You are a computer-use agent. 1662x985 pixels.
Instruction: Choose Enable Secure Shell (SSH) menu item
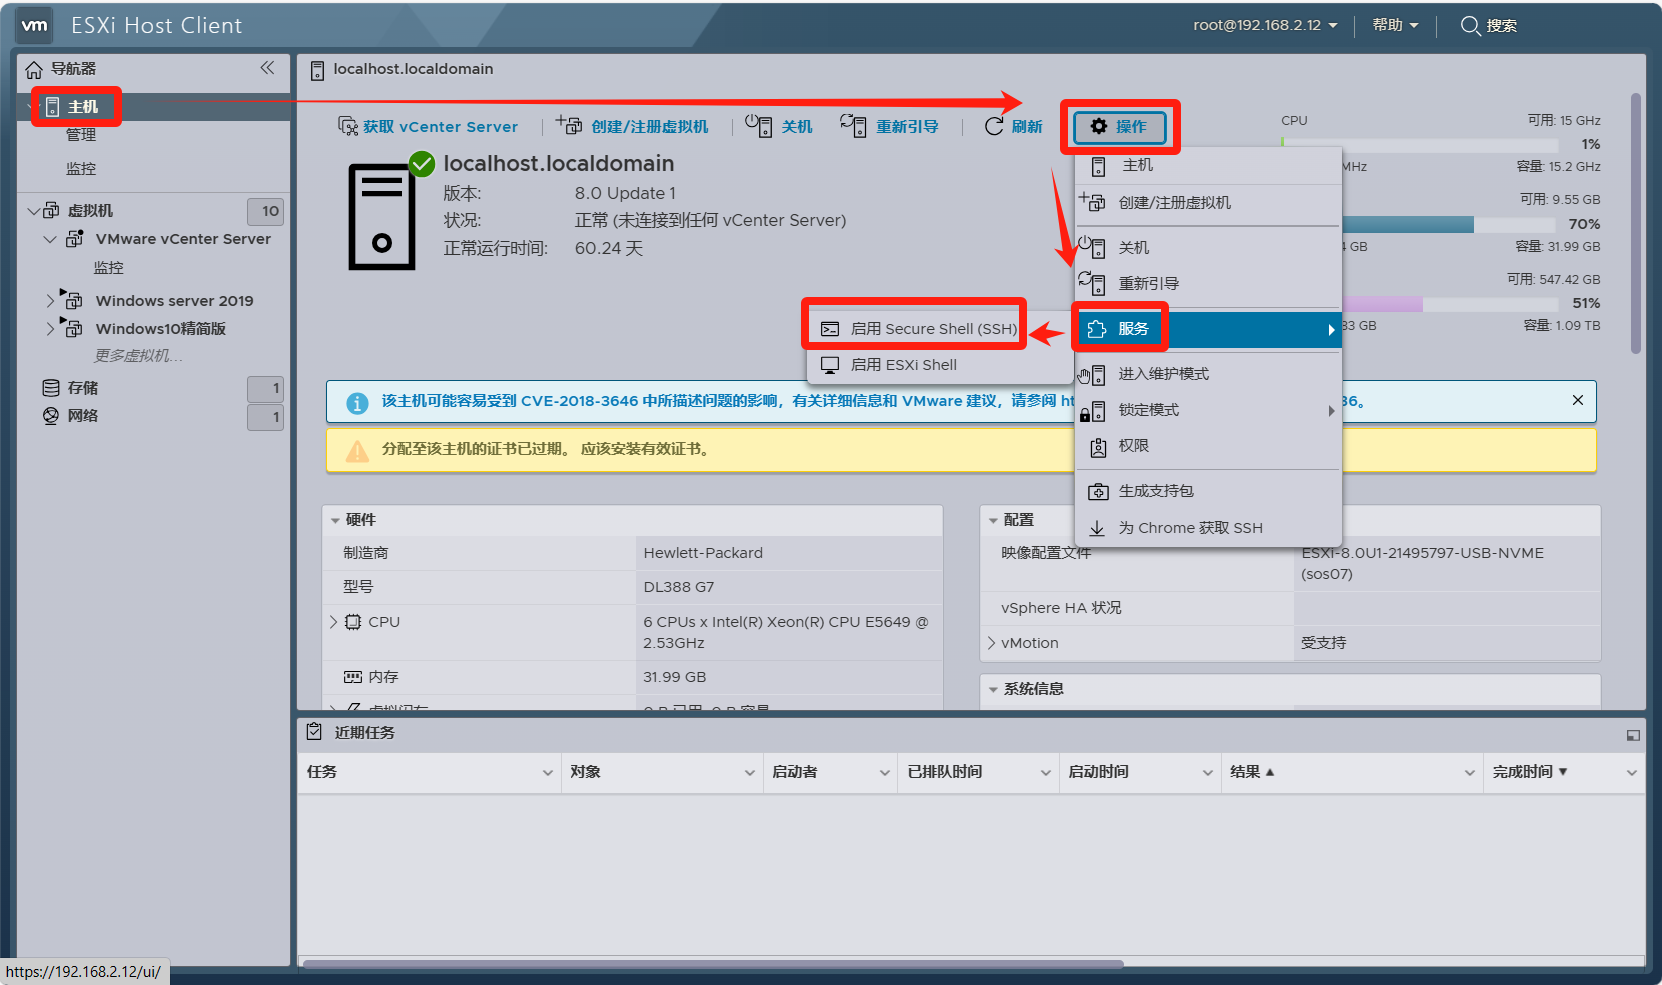(932, 329)
